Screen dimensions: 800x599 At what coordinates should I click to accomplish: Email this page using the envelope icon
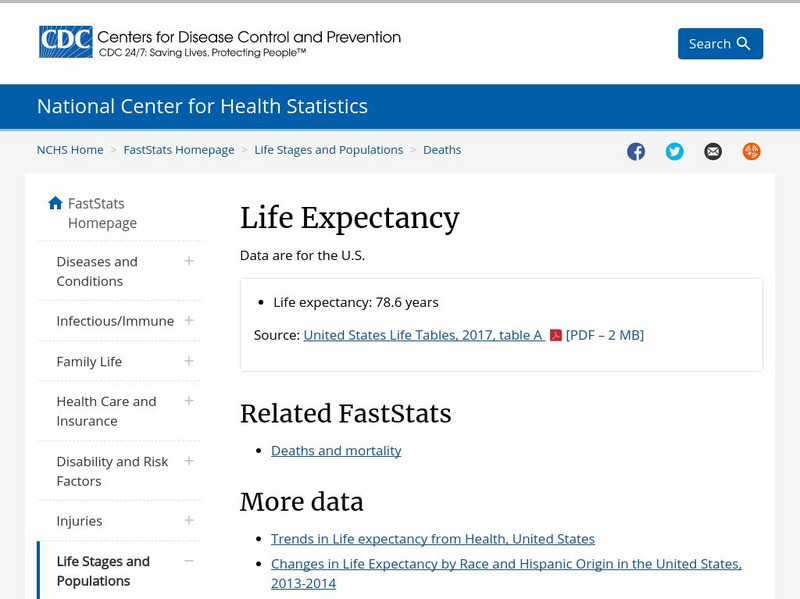click(712, 151)
